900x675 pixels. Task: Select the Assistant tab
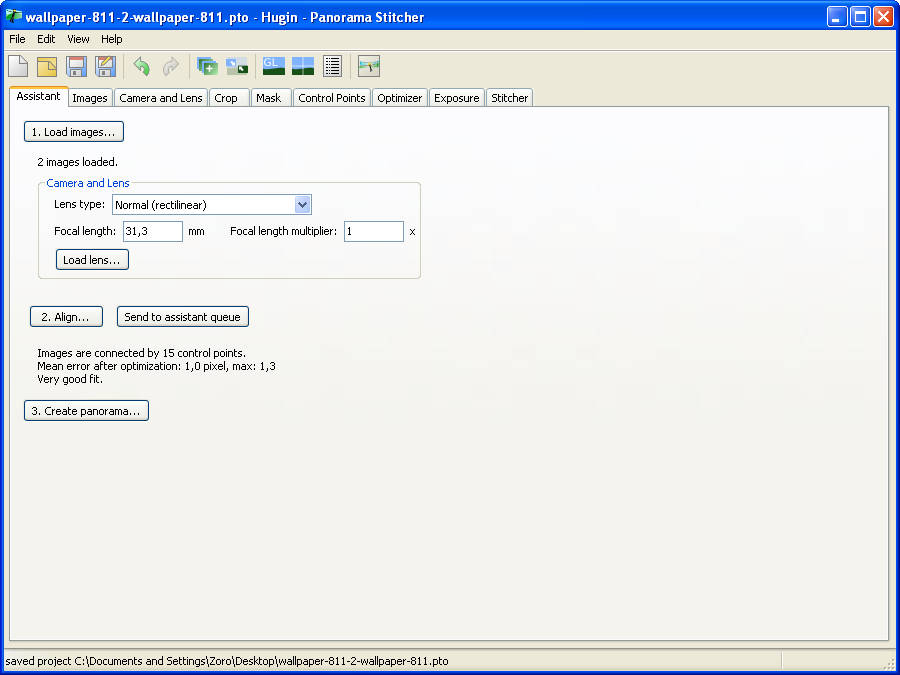[38, 96]
